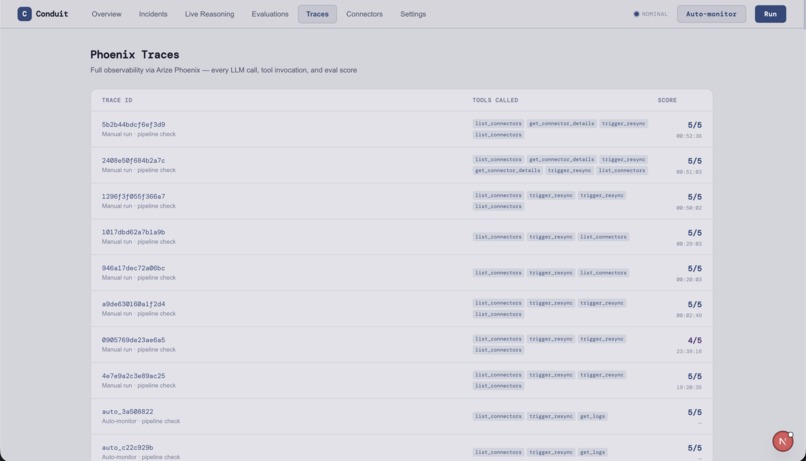806x461 pixels.
Task: Open trace 2408e50f684b2a7c
Action: pyautogui.click(x=133, y=160)
